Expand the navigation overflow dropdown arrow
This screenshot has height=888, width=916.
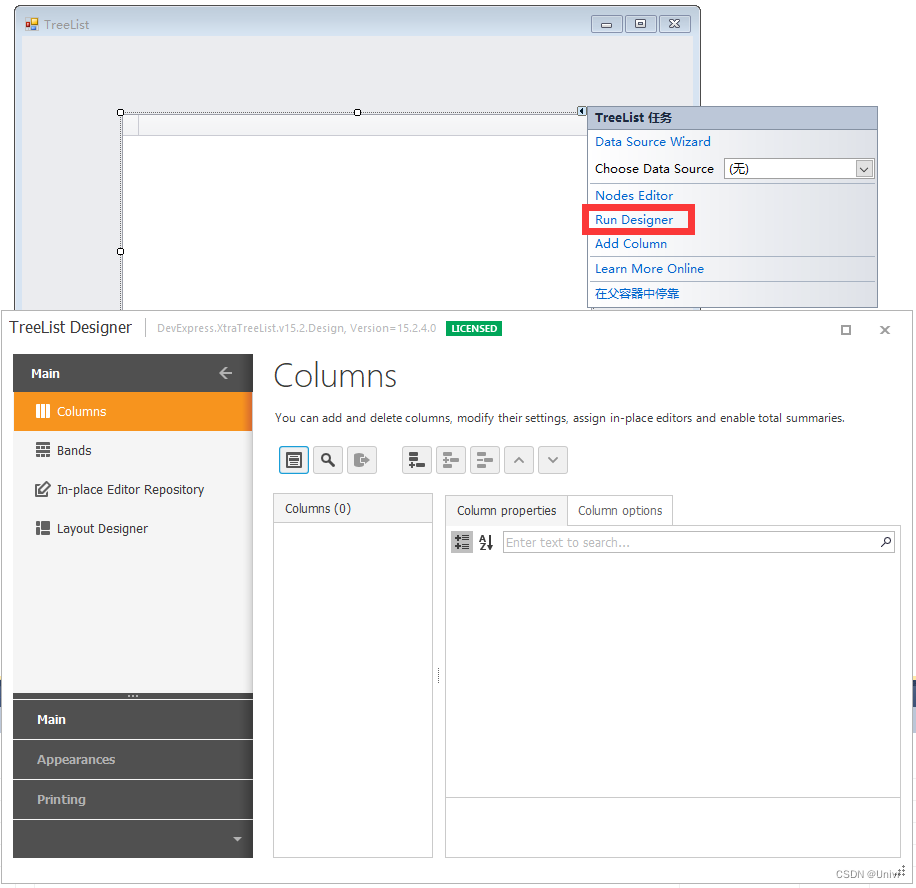point(237,839)
